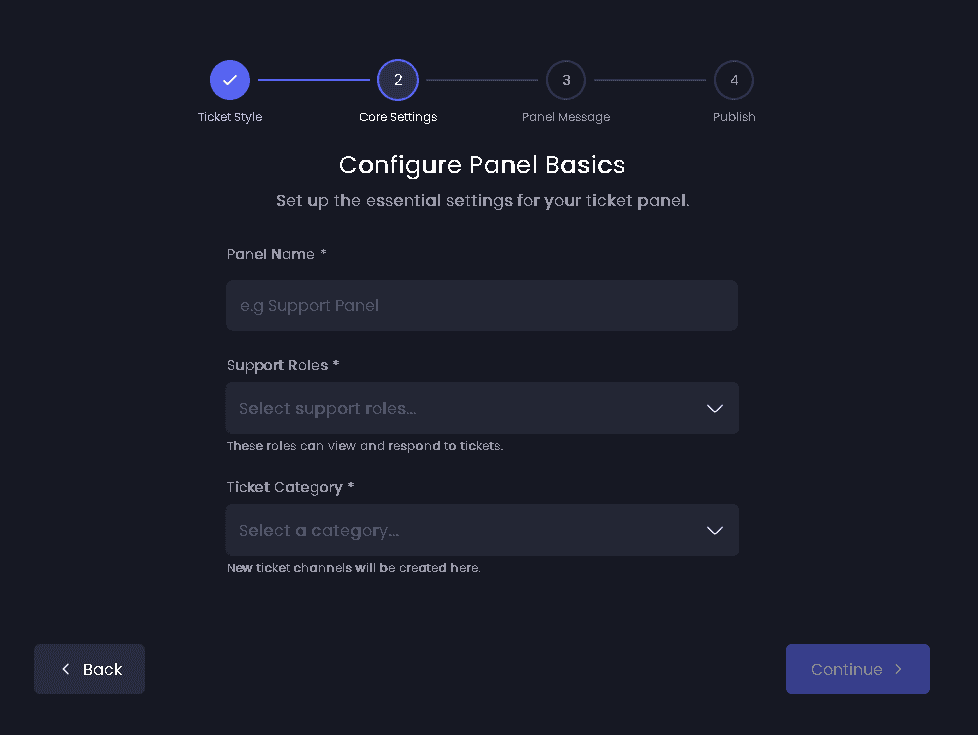Screen dimensions: 978x735
Task: Click the chevron on Ticket Category field
Action: [x=714, y=530]
